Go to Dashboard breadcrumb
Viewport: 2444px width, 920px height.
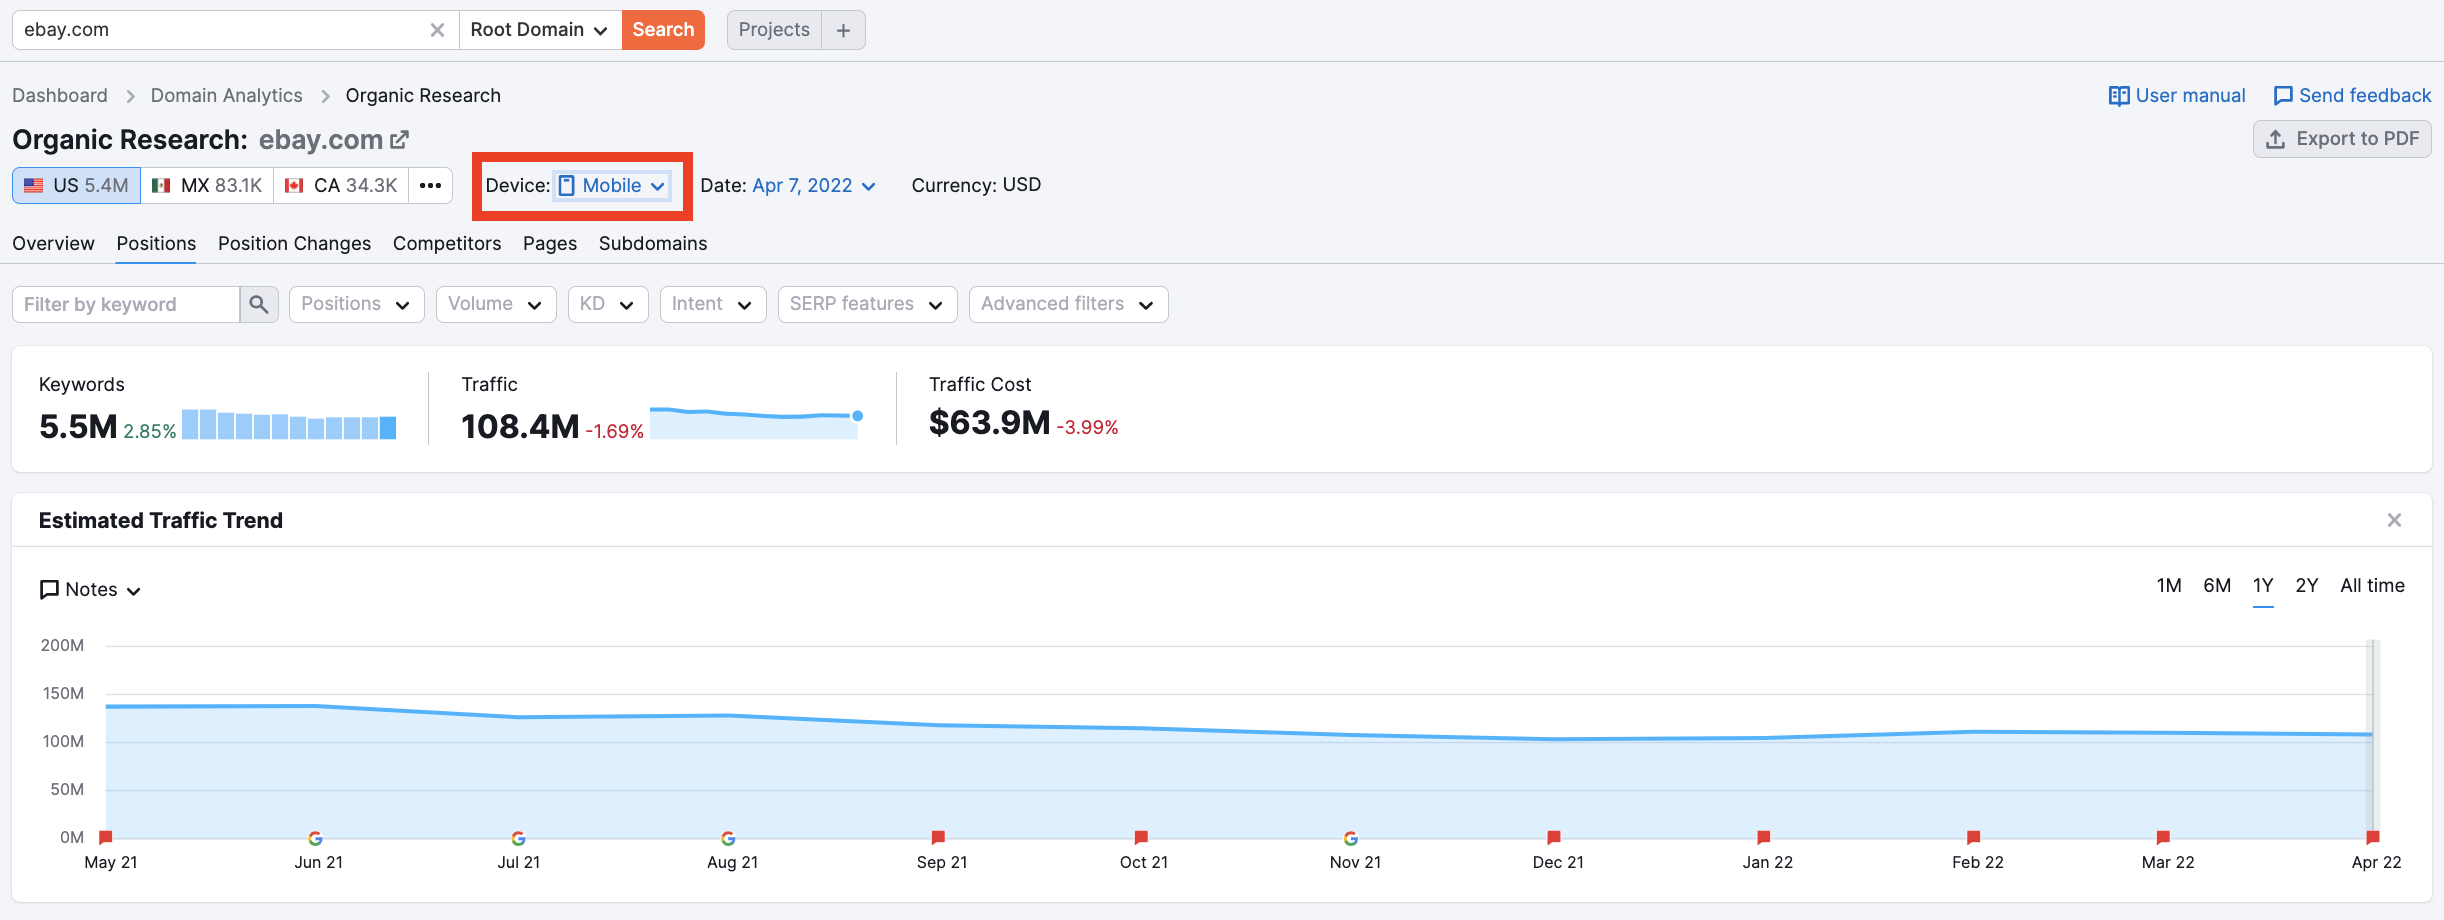pyautogui.click(x=60, y=96)
